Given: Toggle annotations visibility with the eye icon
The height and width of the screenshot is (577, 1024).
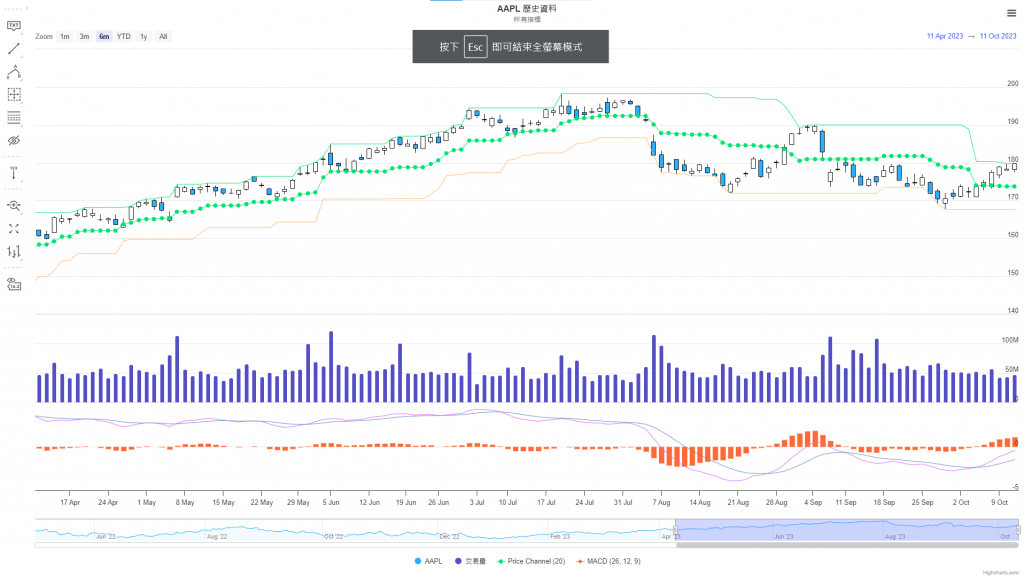Looking at the screenshot, I should 14,140.
